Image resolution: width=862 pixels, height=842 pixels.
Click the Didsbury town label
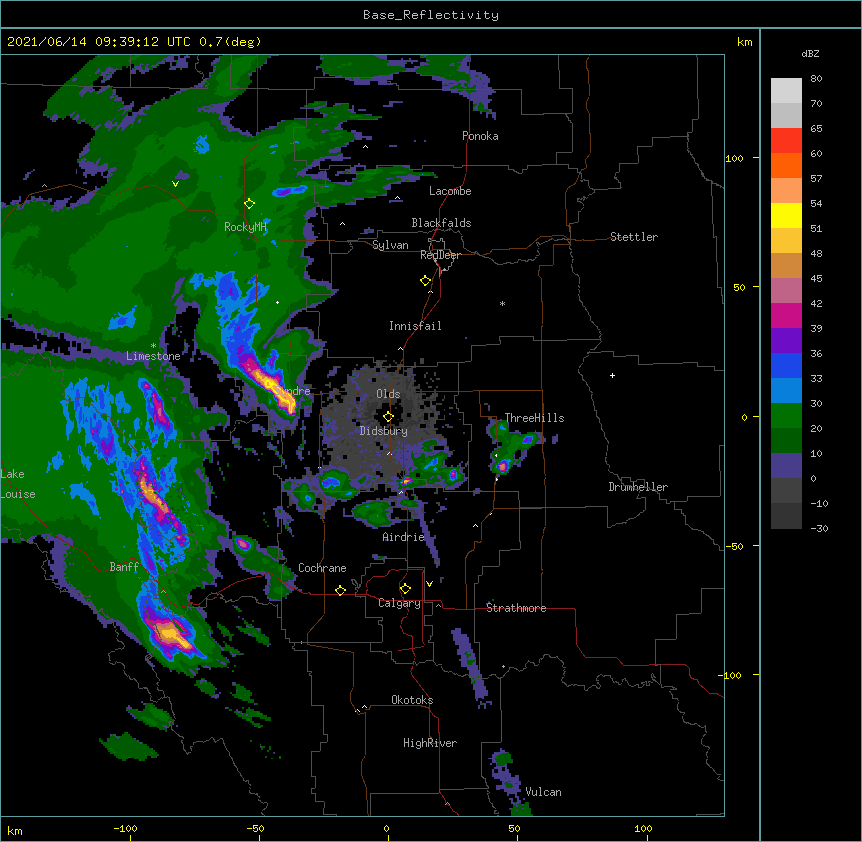[383, 431]
